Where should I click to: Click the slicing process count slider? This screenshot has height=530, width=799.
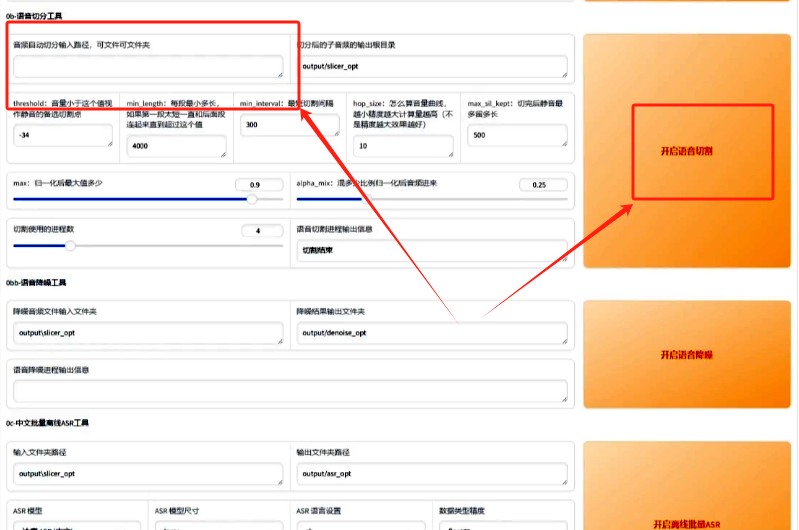[148, 245]
